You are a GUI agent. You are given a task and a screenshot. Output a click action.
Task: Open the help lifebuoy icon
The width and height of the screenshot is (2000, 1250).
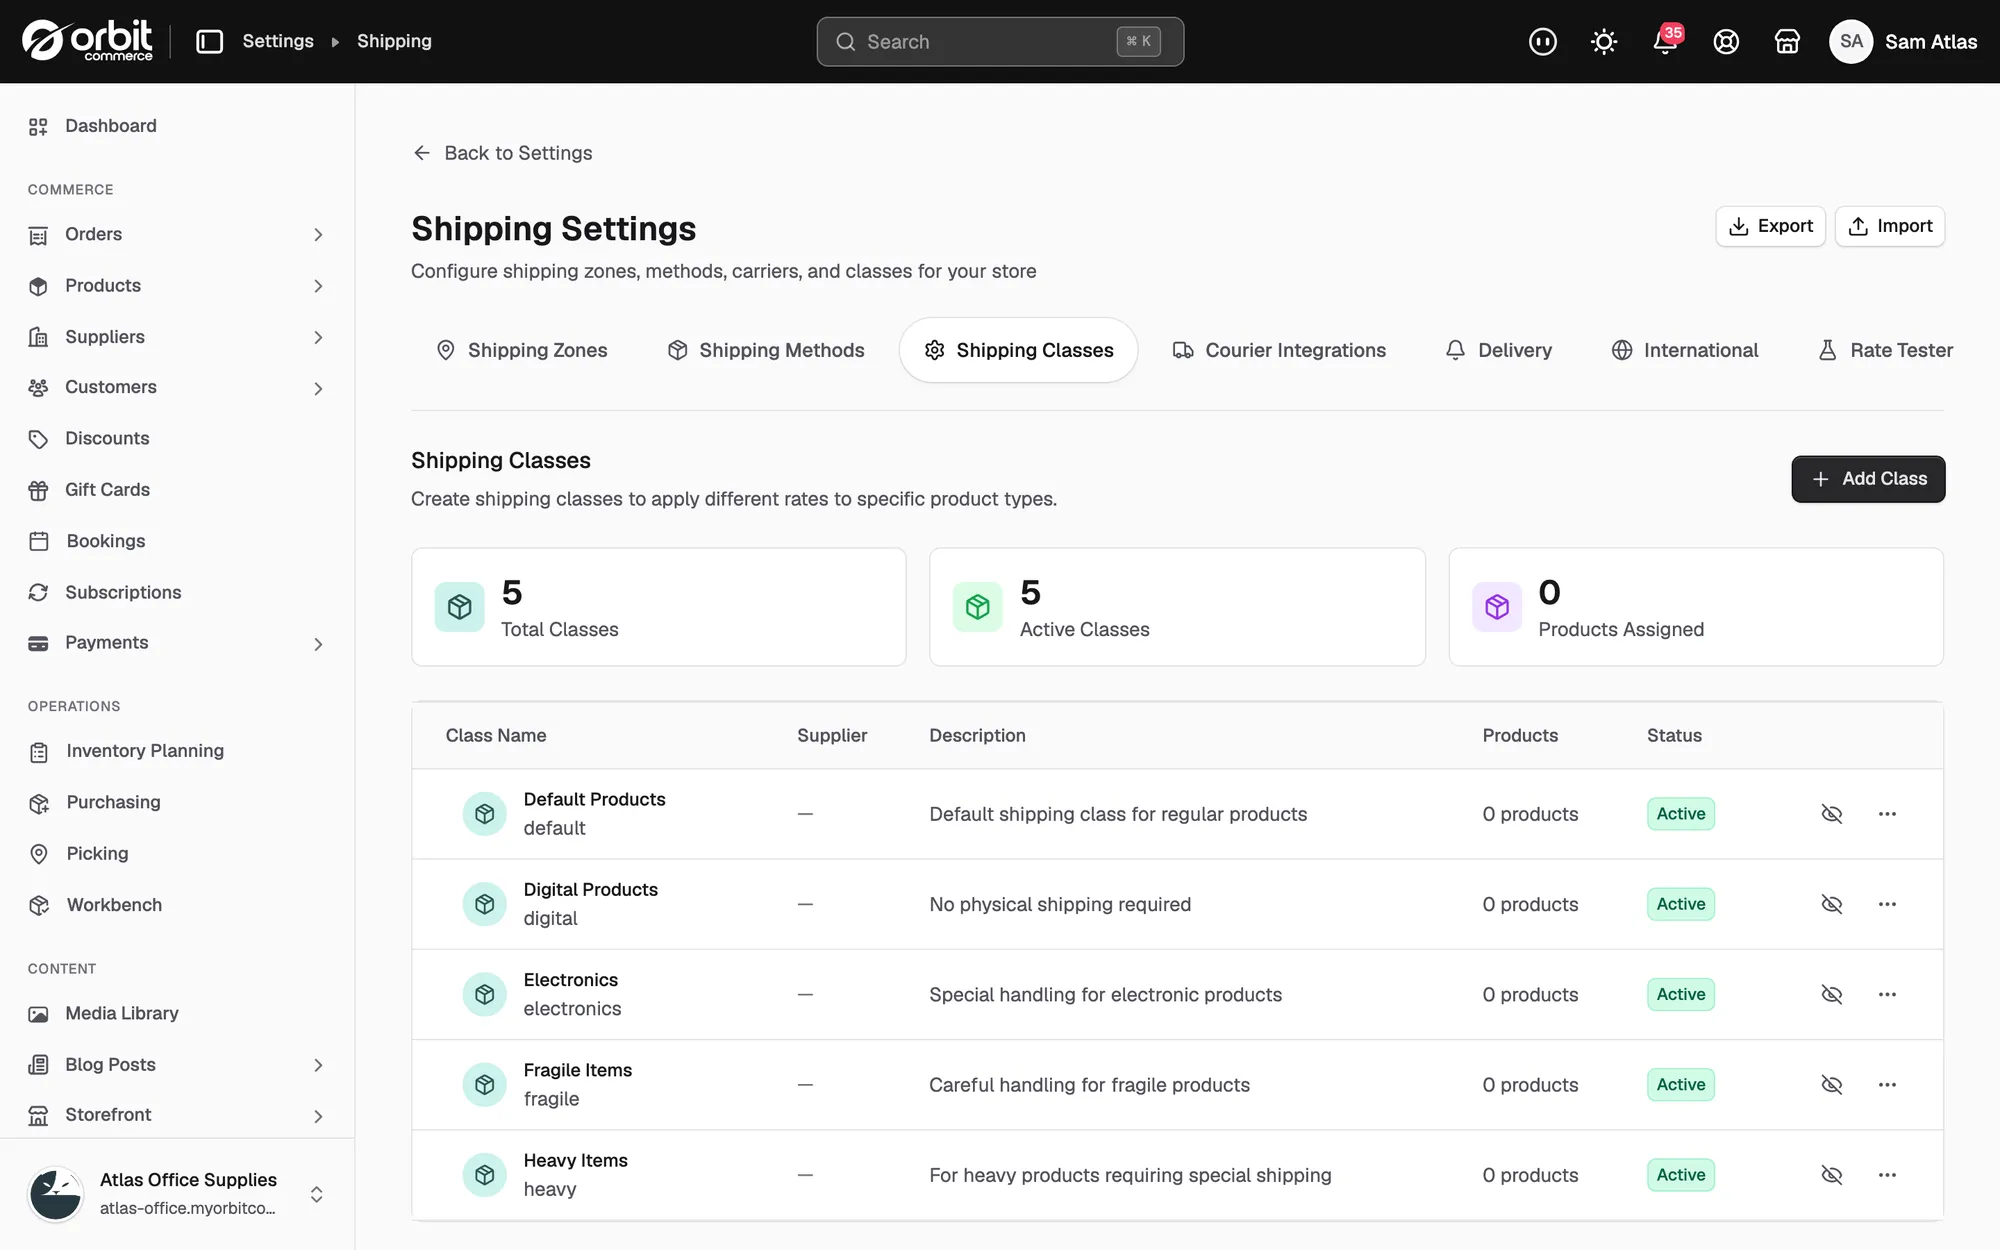point(1726,41)
